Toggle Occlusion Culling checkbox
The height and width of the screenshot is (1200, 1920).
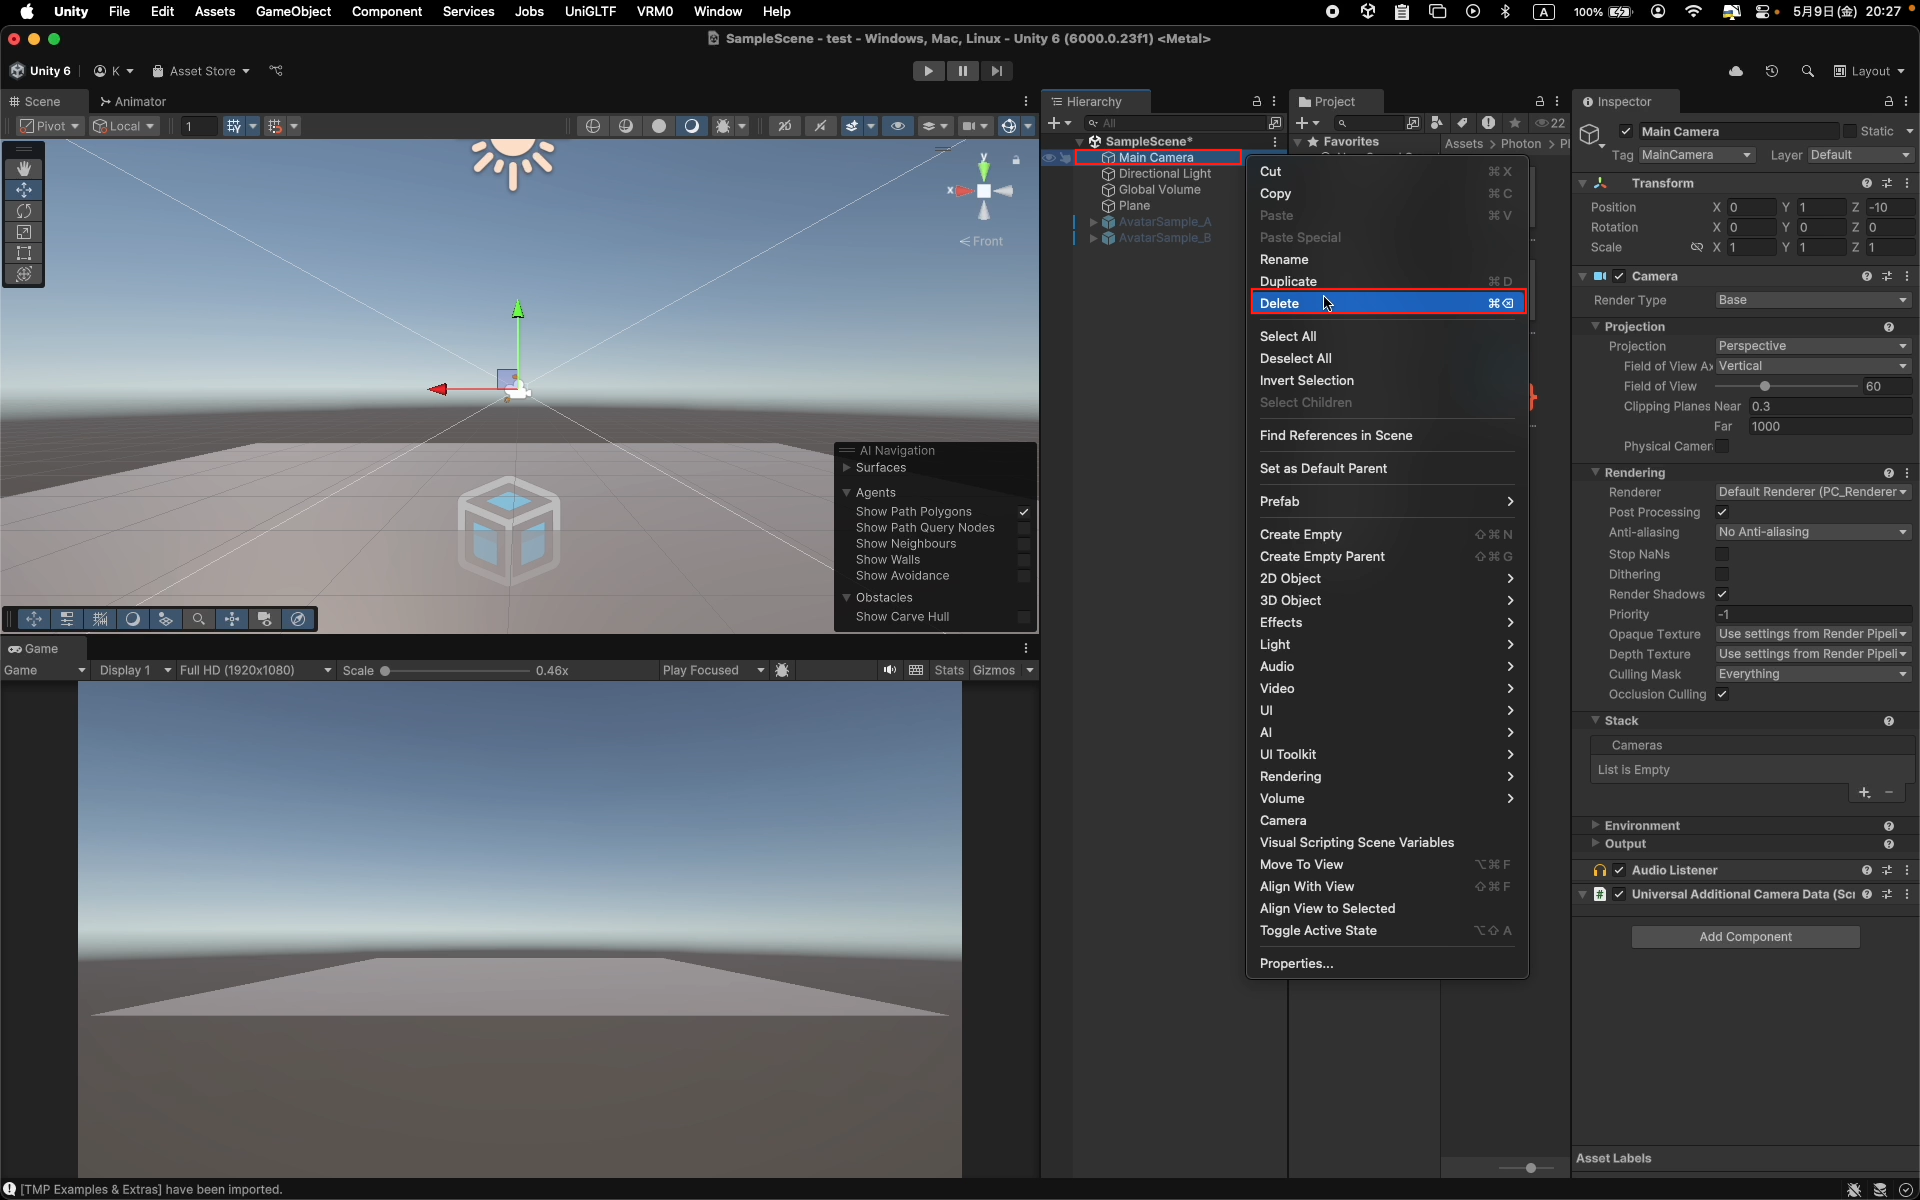[1722, 694]
